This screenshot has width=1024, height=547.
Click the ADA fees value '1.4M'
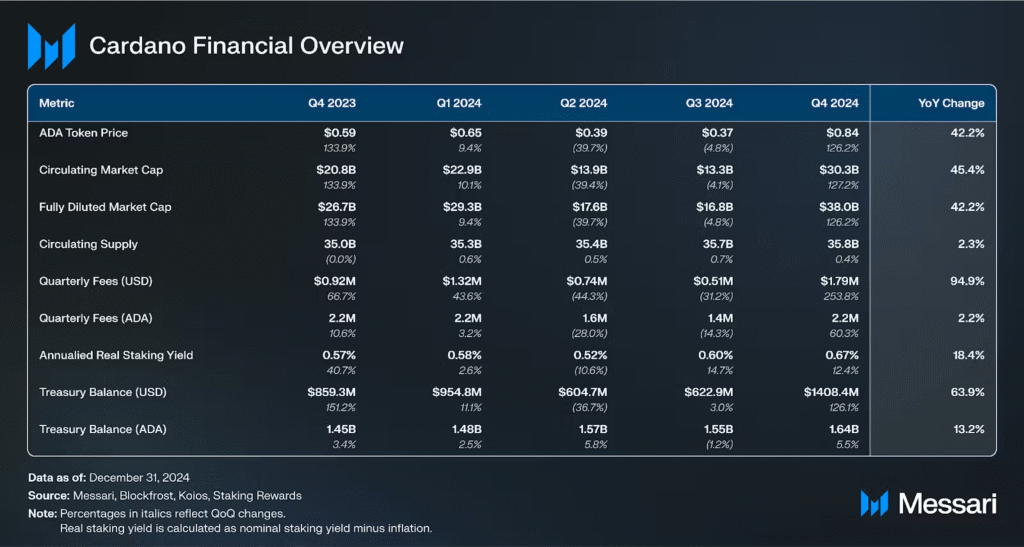[720, 319]
